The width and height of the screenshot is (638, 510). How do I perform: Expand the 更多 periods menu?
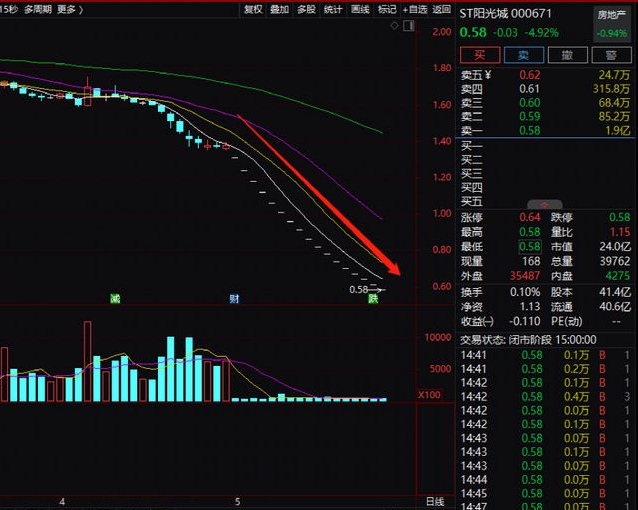pyautogui.click(x=70, y=9)
